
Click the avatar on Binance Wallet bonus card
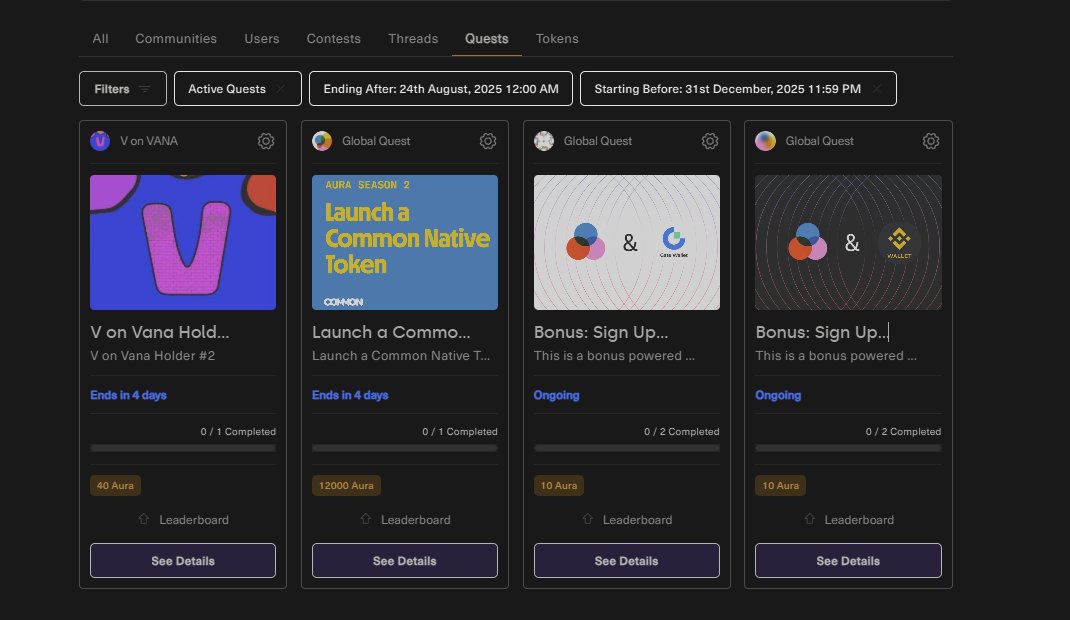tap(766, 141)
